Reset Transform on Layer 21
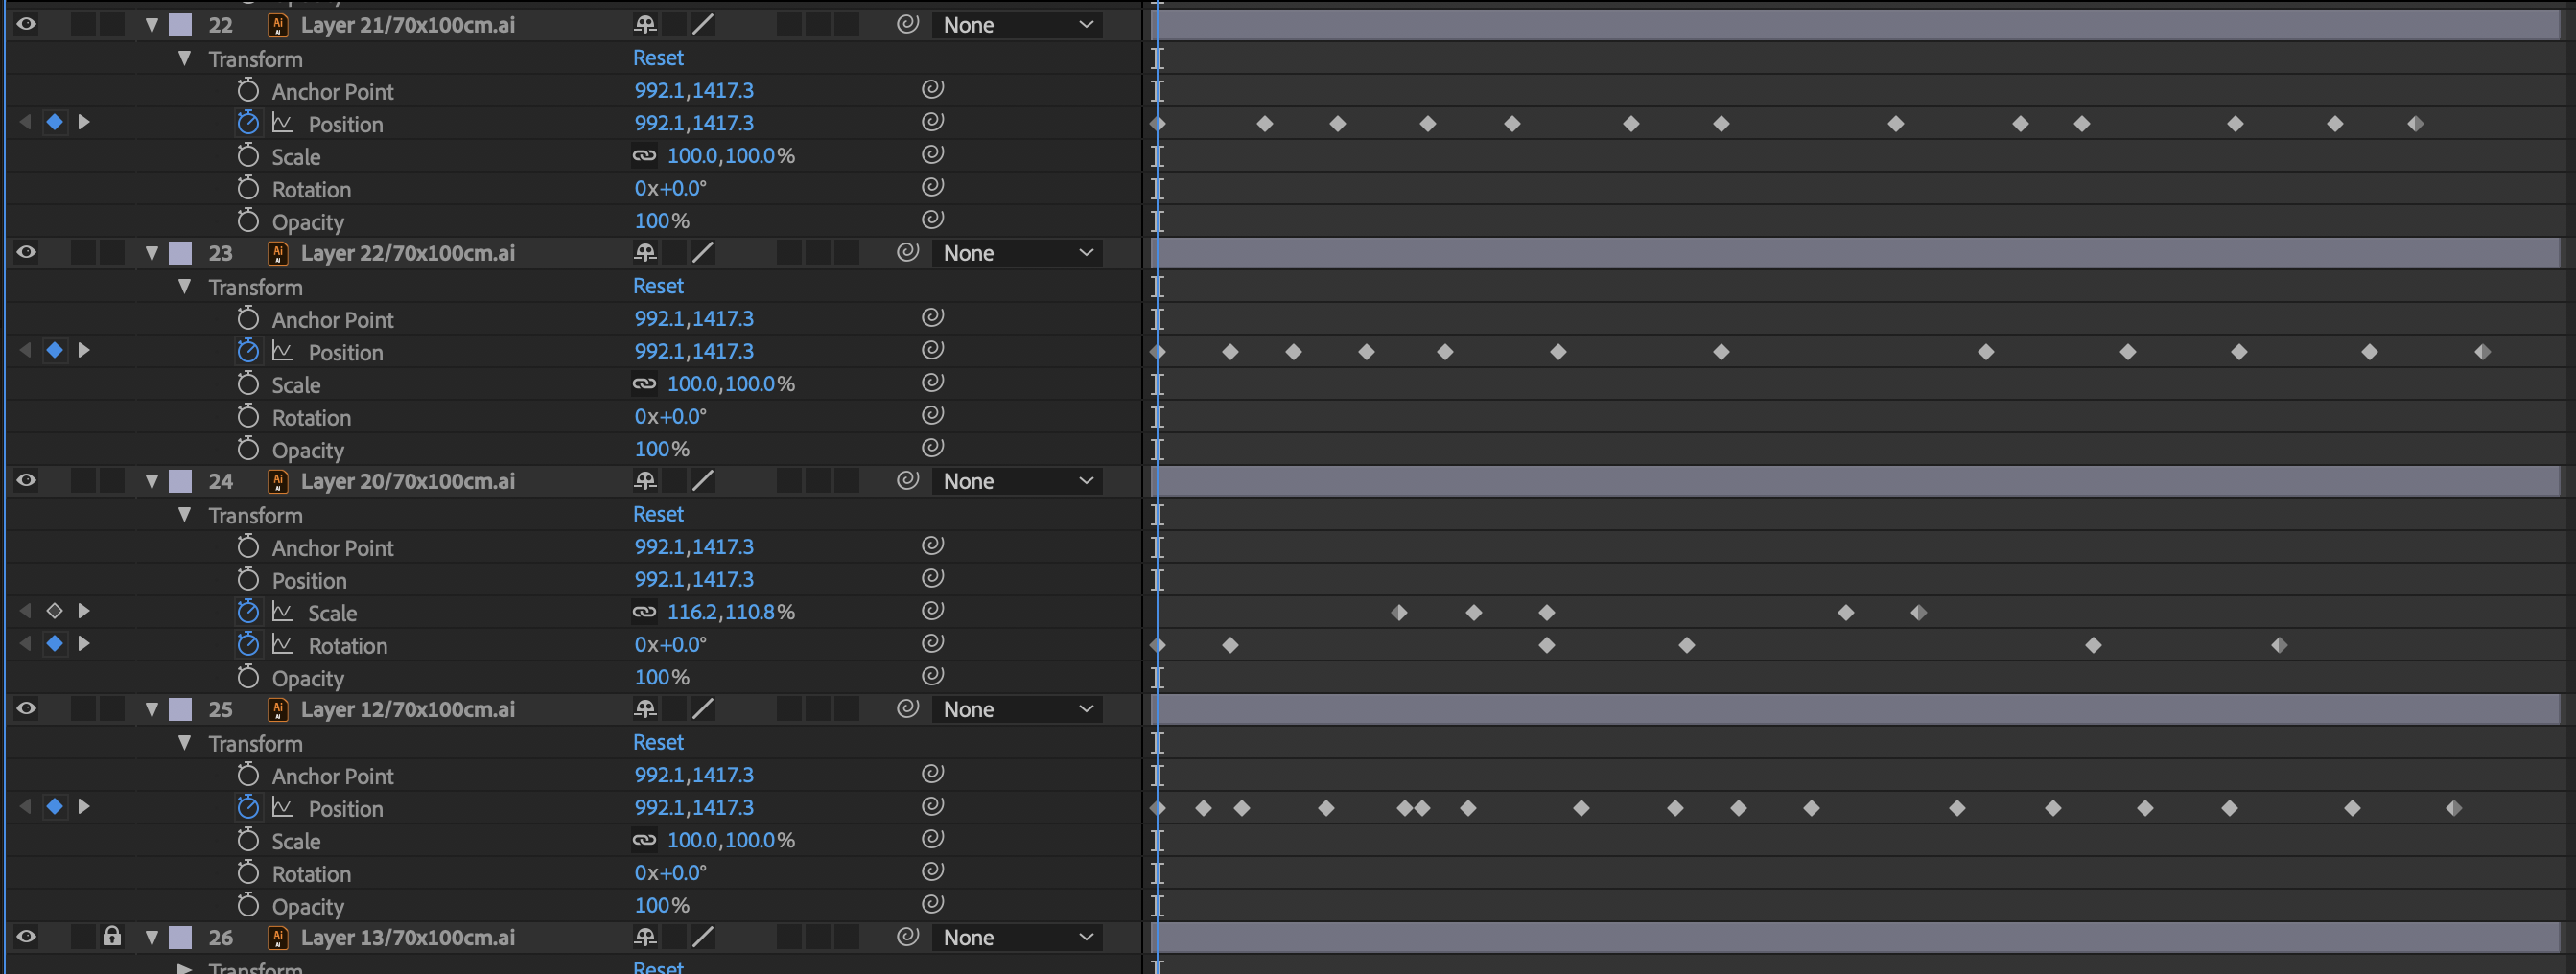Screen dimensions: 2576x974 click(x=658, y=58)
